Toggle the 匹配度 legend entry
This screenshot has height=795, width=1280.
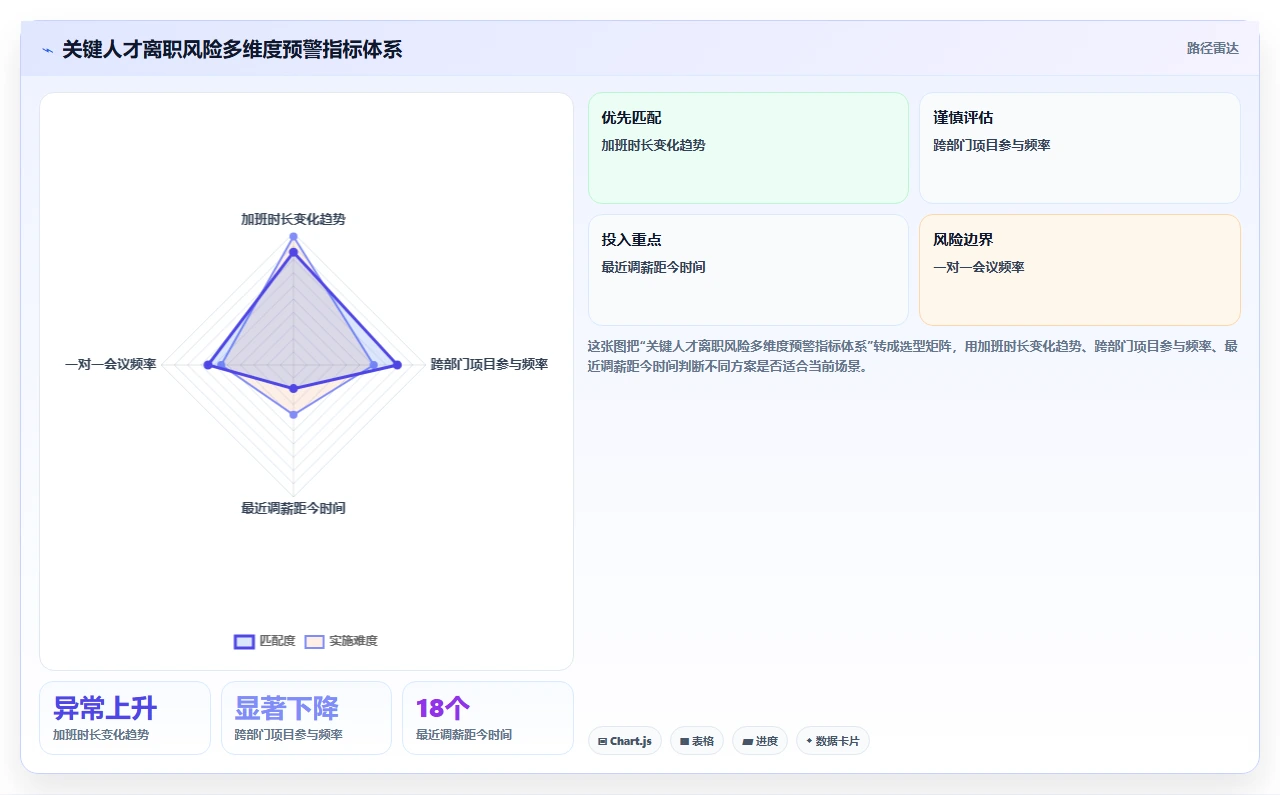click(265, 641)
